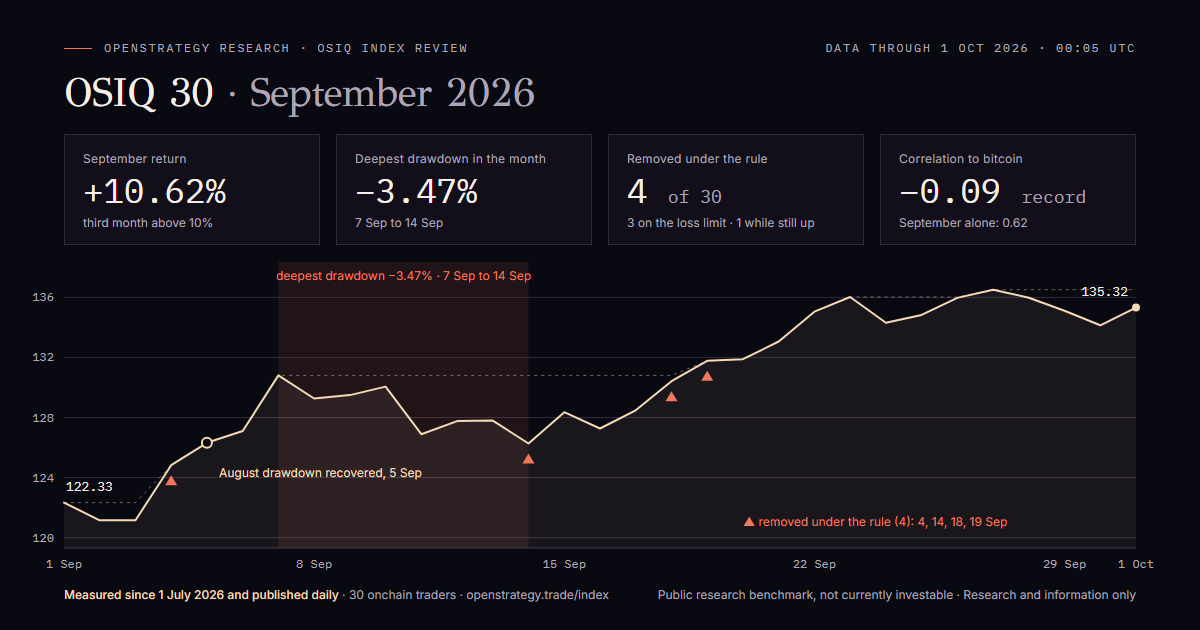
Task: Click the '136' y-axis label
Action: pos(43,297)
